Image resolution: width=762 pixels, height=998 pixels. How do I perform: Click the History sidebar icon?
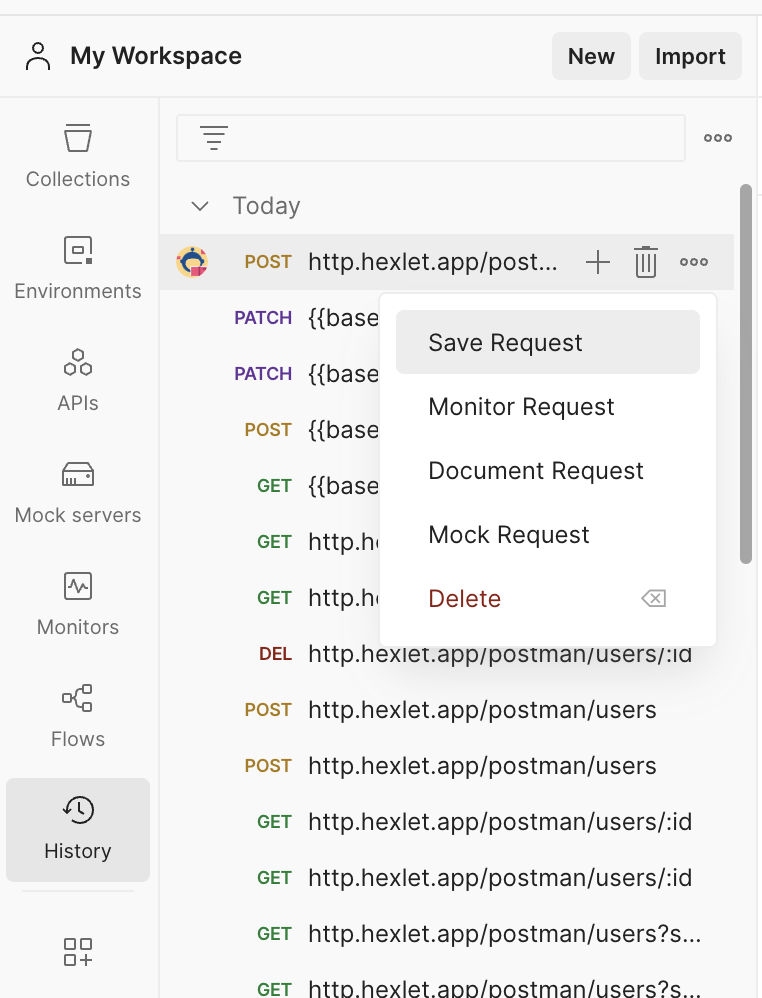pos(78,829)
